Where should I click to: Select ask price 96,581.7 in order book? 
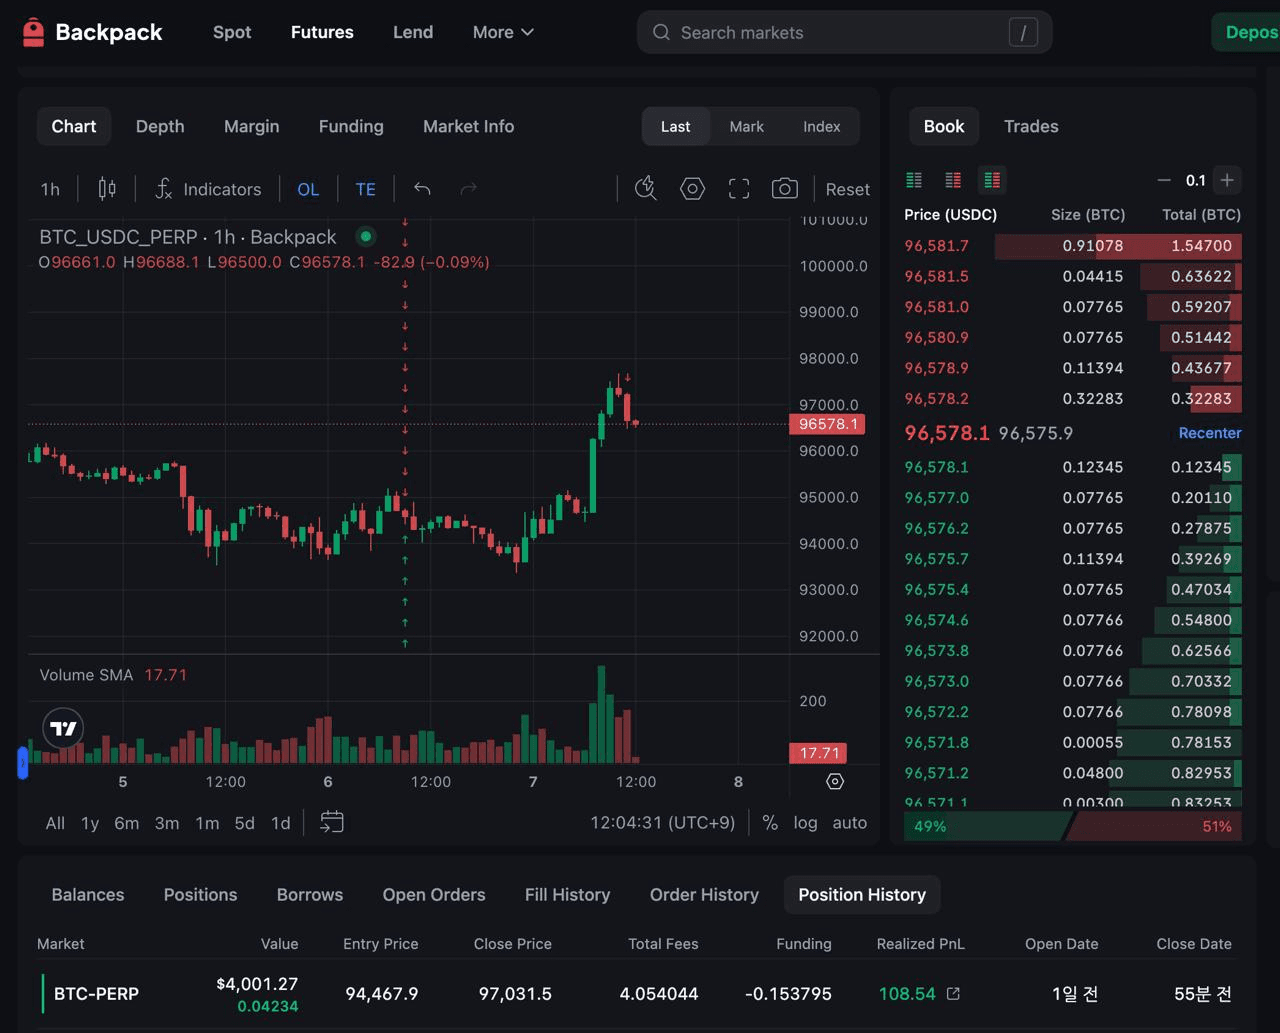click(936, 245)
